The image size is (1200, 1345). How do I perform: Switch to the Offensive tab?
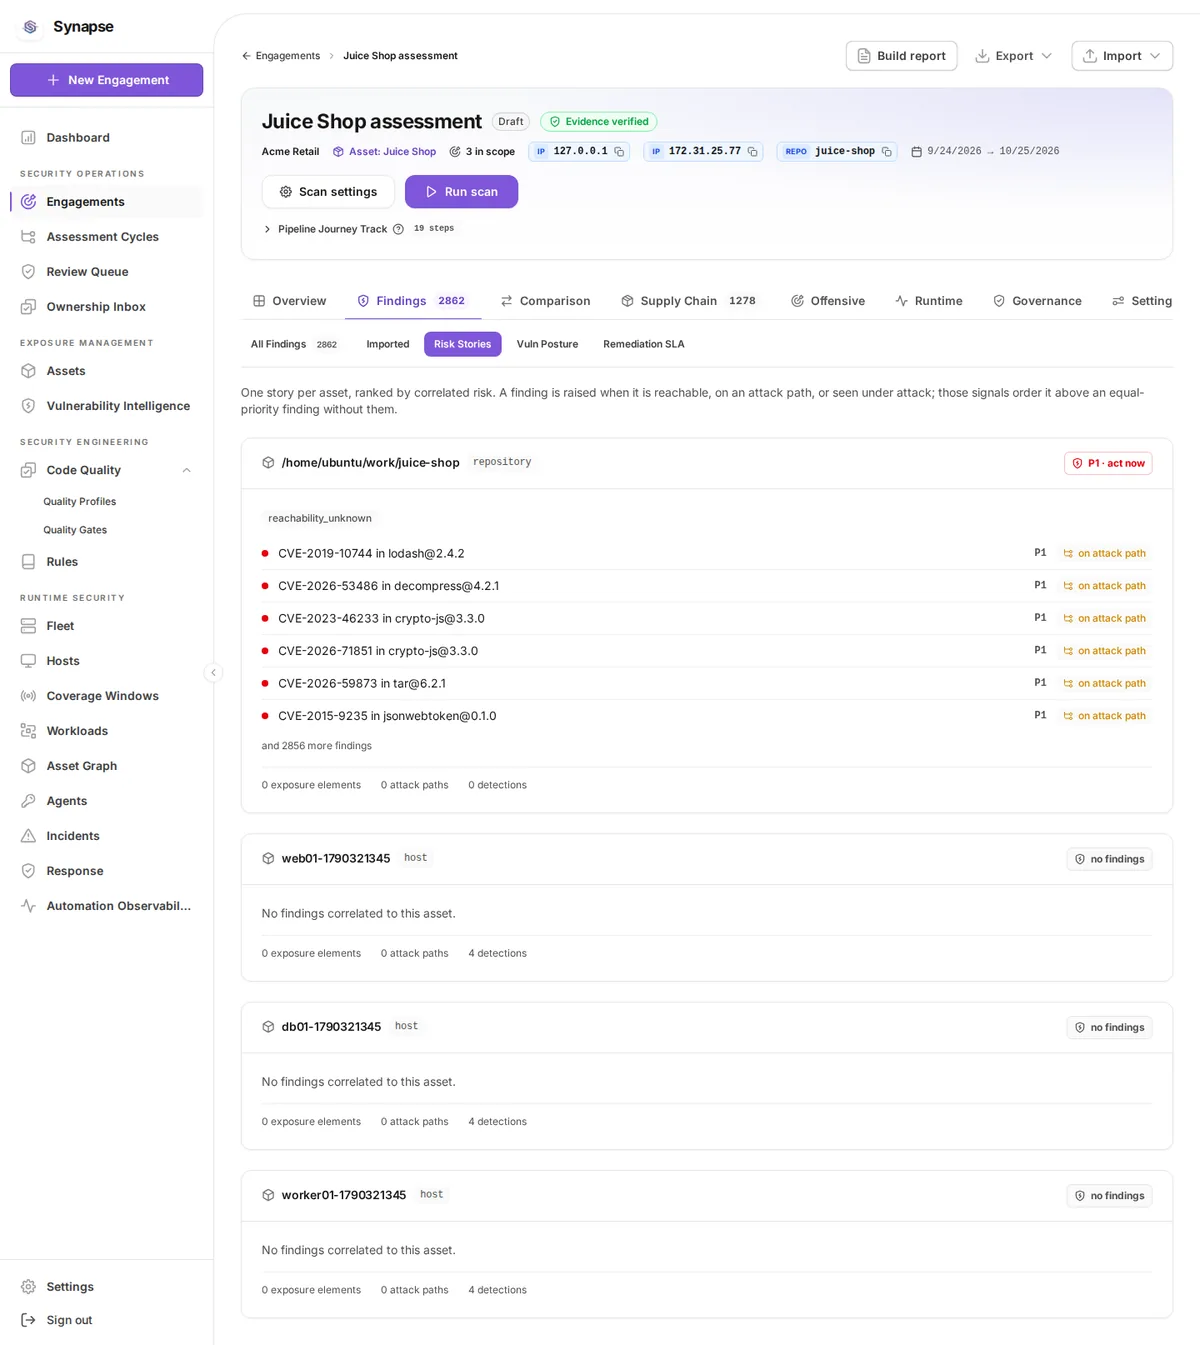(x=828, y=301)
